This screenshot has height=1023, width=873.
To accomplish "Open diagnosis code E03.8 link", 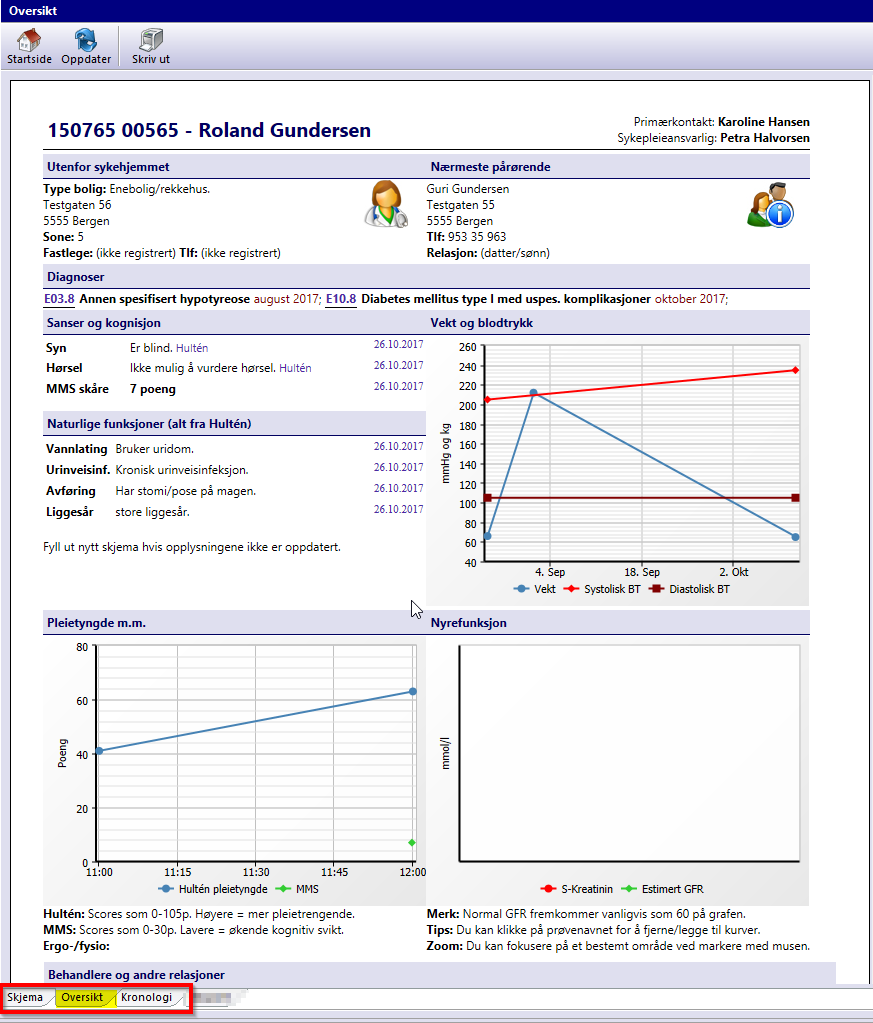I will 59,299.
